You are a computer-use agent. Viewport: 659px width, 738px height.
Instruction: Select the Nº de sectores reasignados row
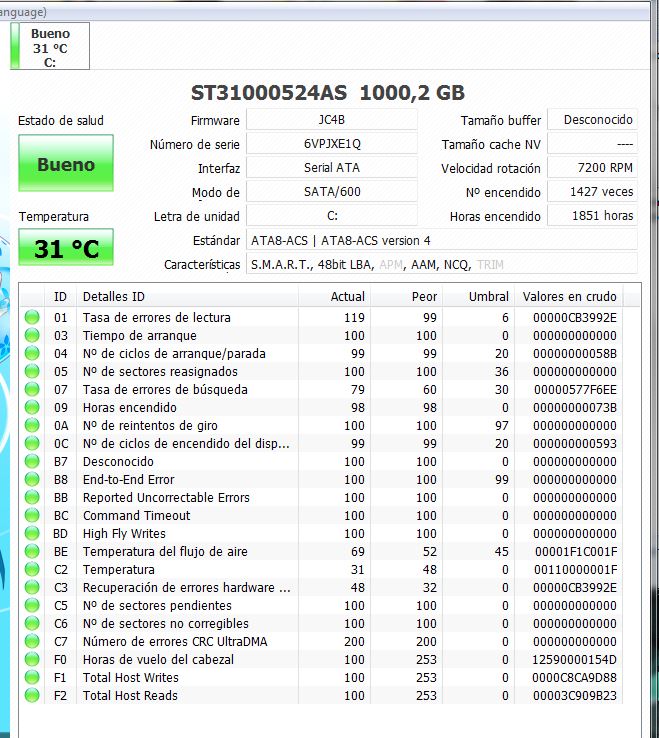pos(321,371)
